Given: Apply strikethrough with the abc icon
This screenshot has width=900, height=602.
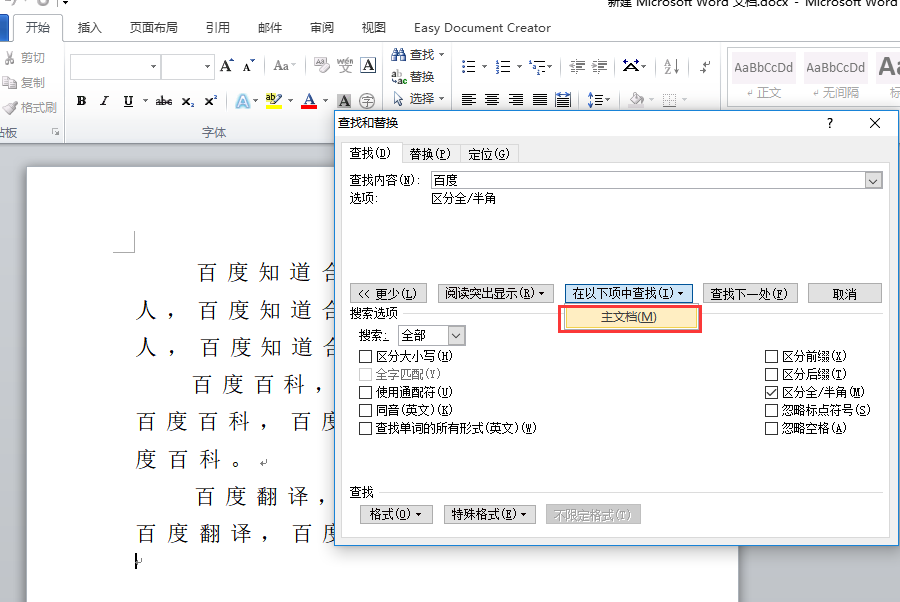Looking at the screenshot, I should [x=164, y=101].
